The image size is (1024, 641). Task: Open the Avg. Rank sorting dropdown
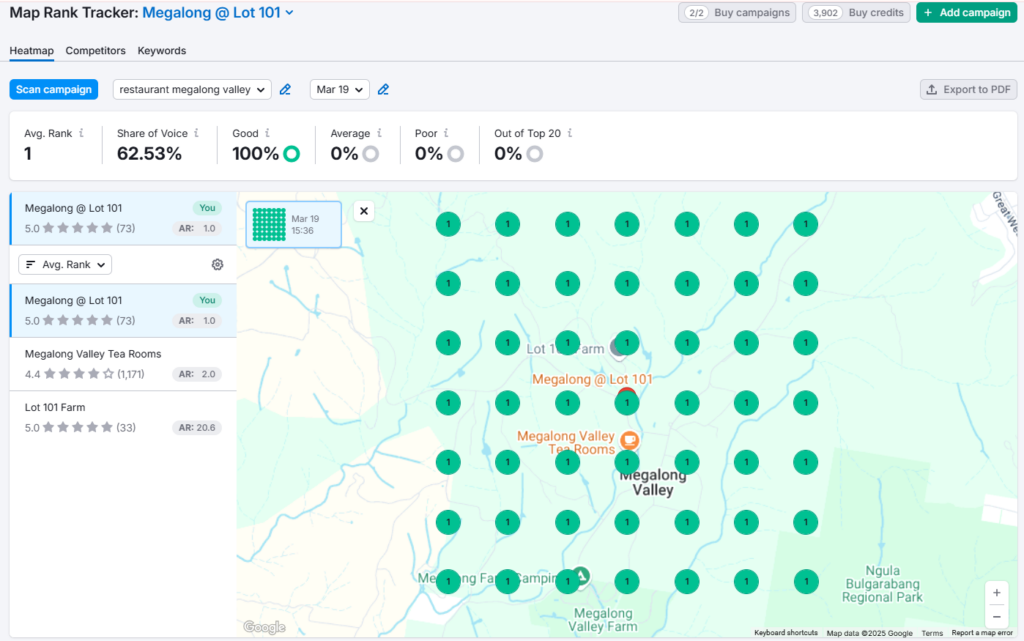[64, 264]
